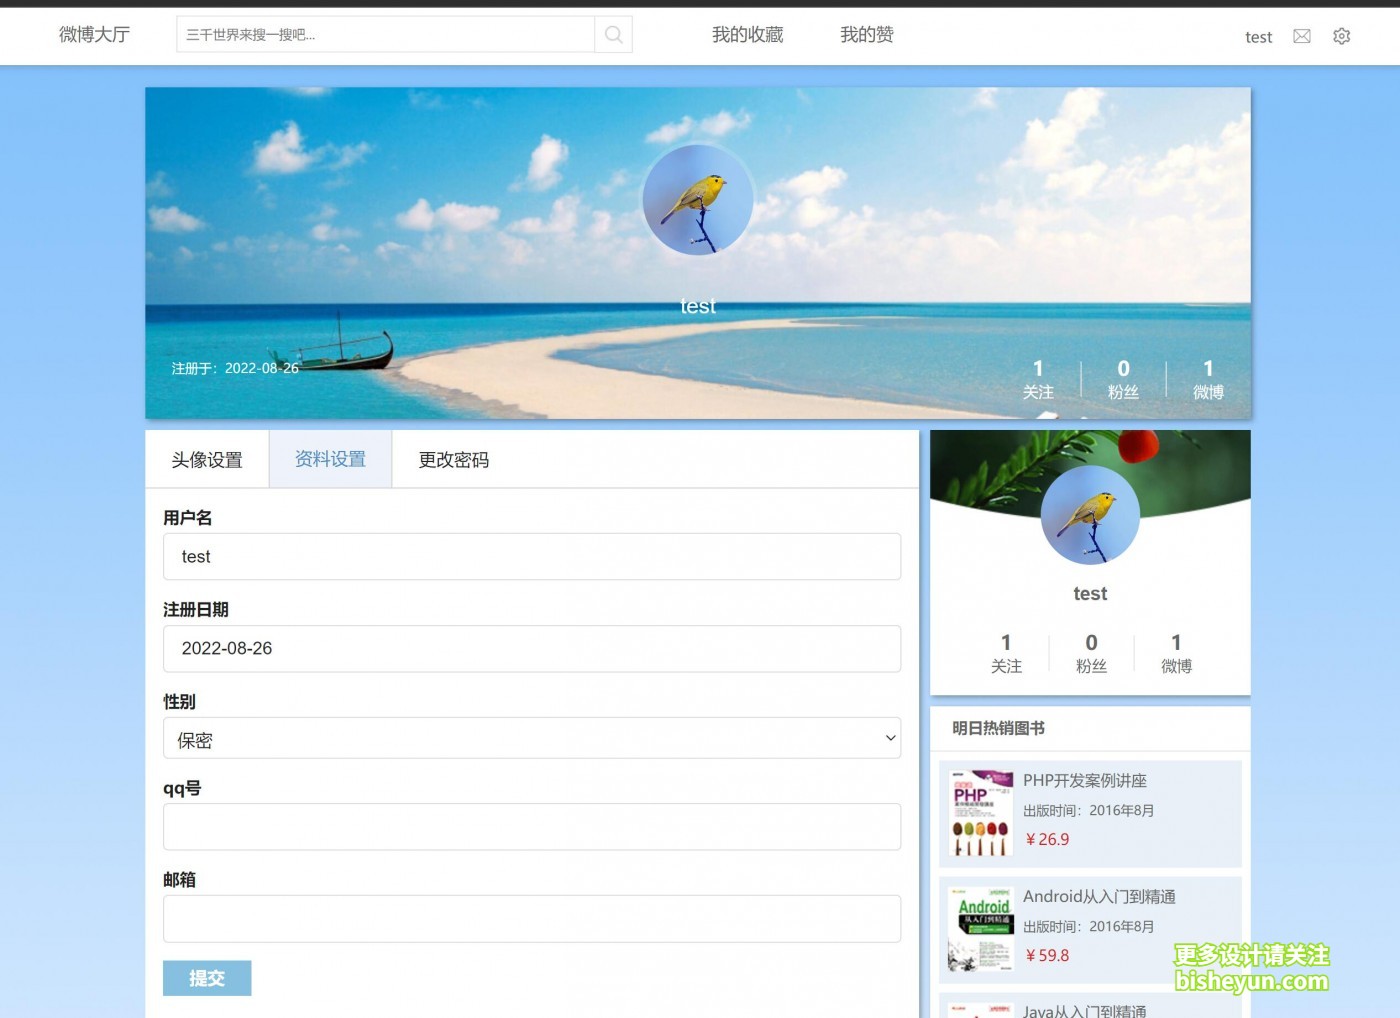The width and height of the screenshot is (1400, 1018).
Task: Click sidebar card 微博 count
Action: 1176,654
